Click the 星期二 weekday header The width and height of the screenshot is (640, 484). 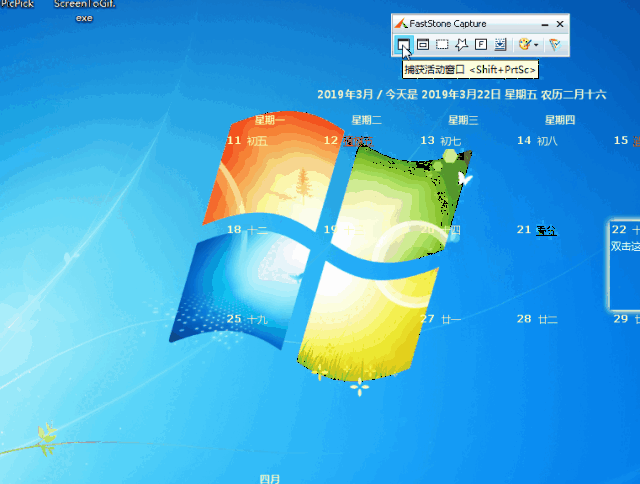(x=367, y=120)
